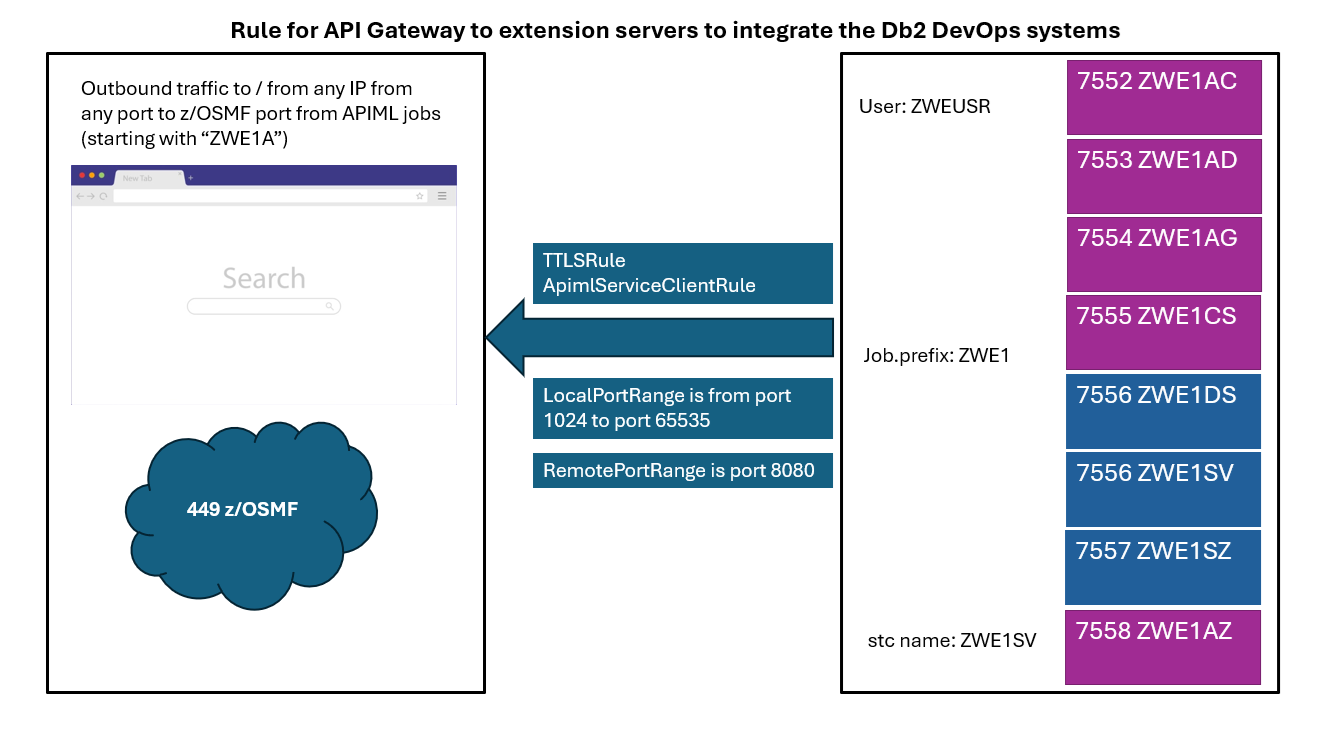Click the TTLSRule ApimlServiceClientRule label
The width and height of the screenshot is (1328, 746).
683,273
